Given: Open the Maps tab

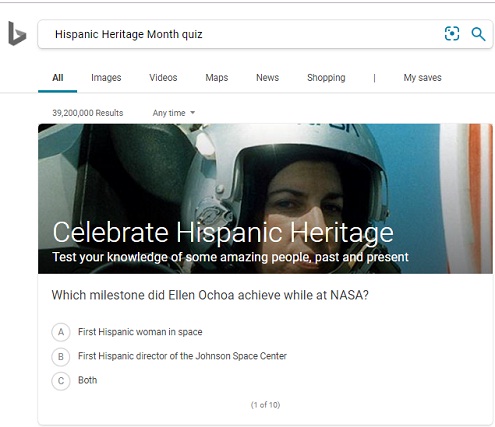Looking at the screenshot, I should pos(217,78).
